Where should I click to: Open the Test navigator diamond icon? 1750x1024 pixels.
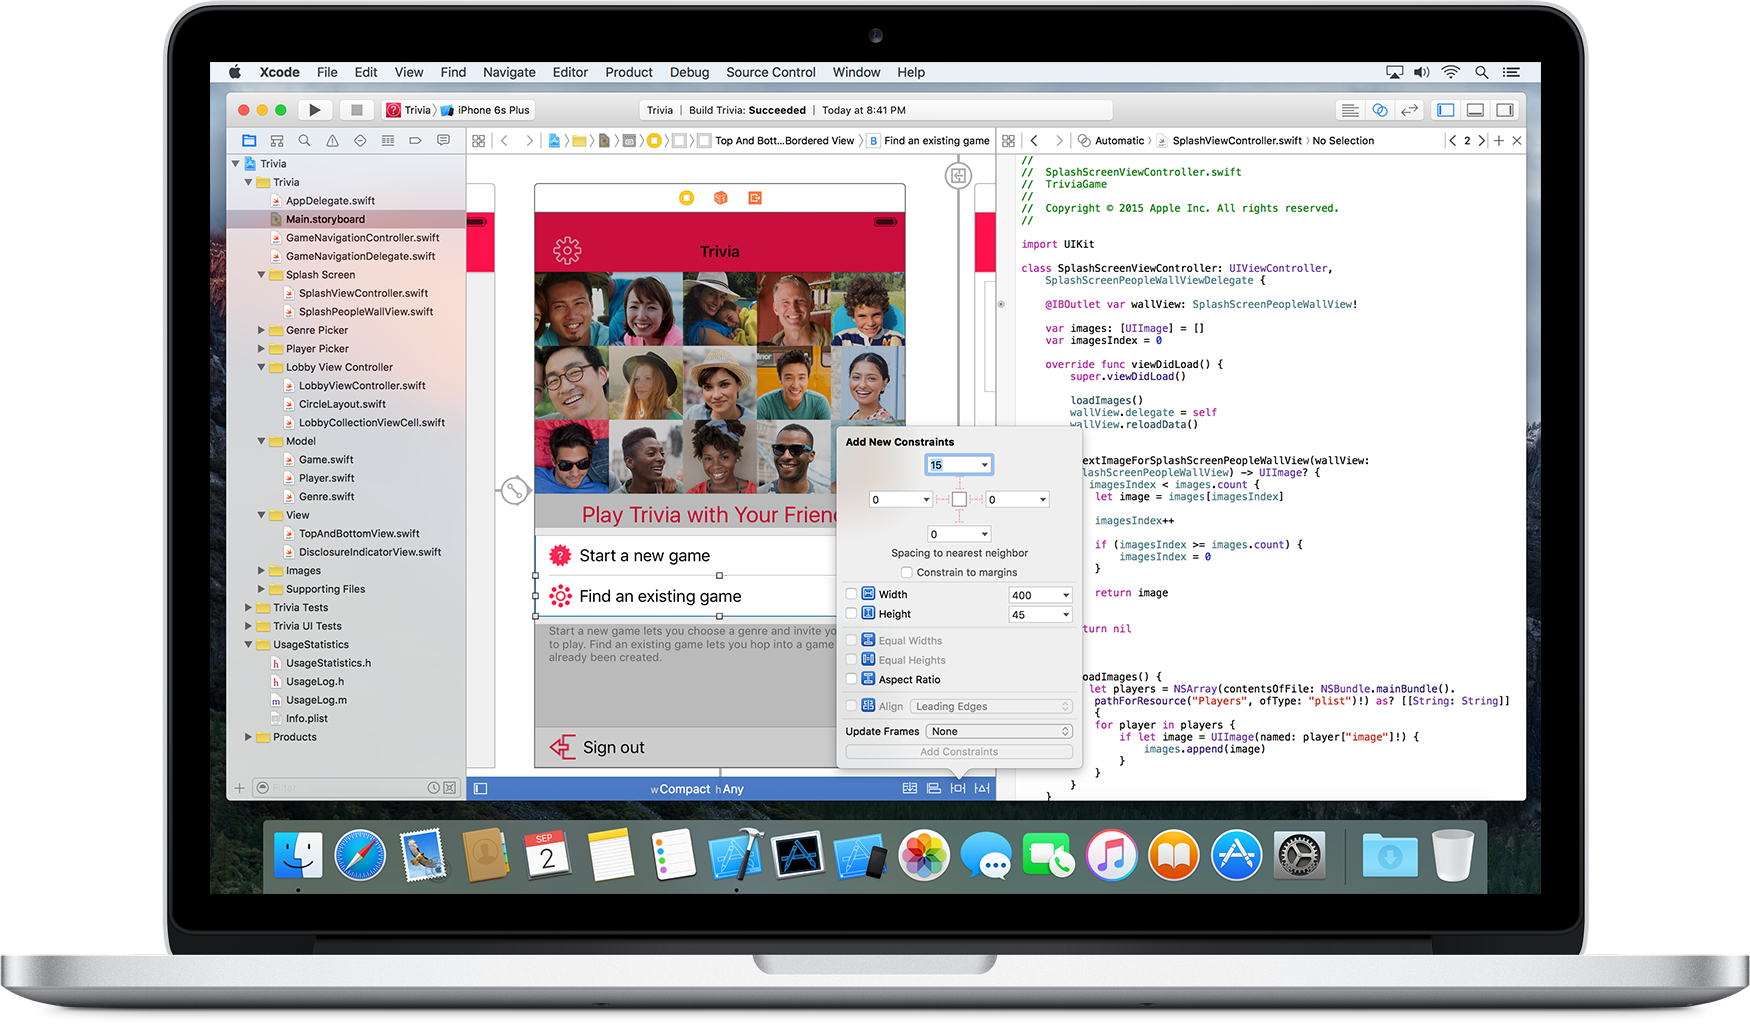(360, 141)
